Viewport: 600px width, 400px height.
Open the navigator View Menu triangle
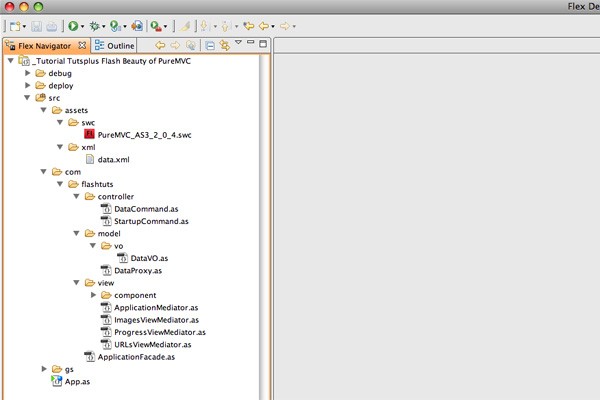[x=238, y=42]
